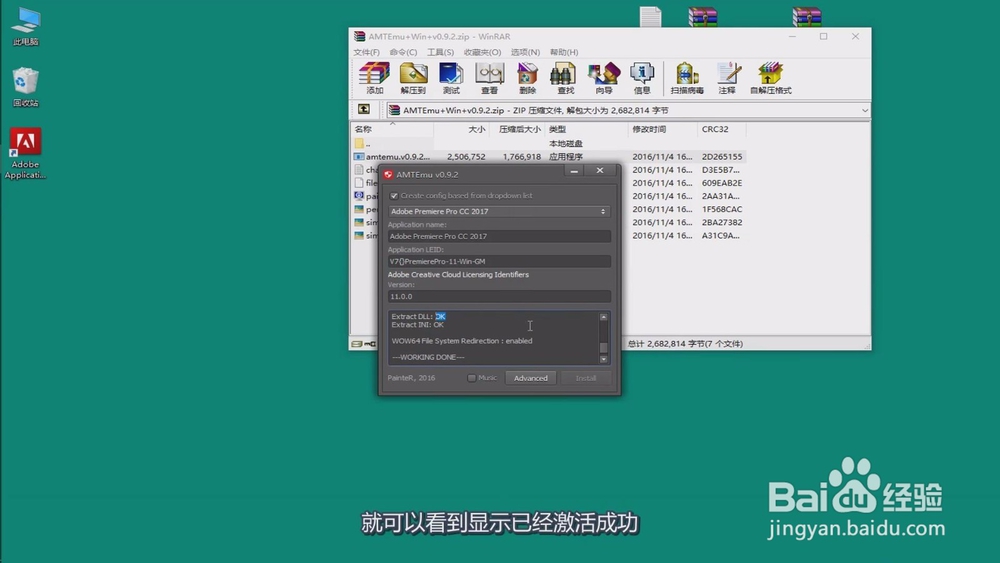Maximize the WinRAR window
This screenshot has width=1000, height=563.
(823, 36)
